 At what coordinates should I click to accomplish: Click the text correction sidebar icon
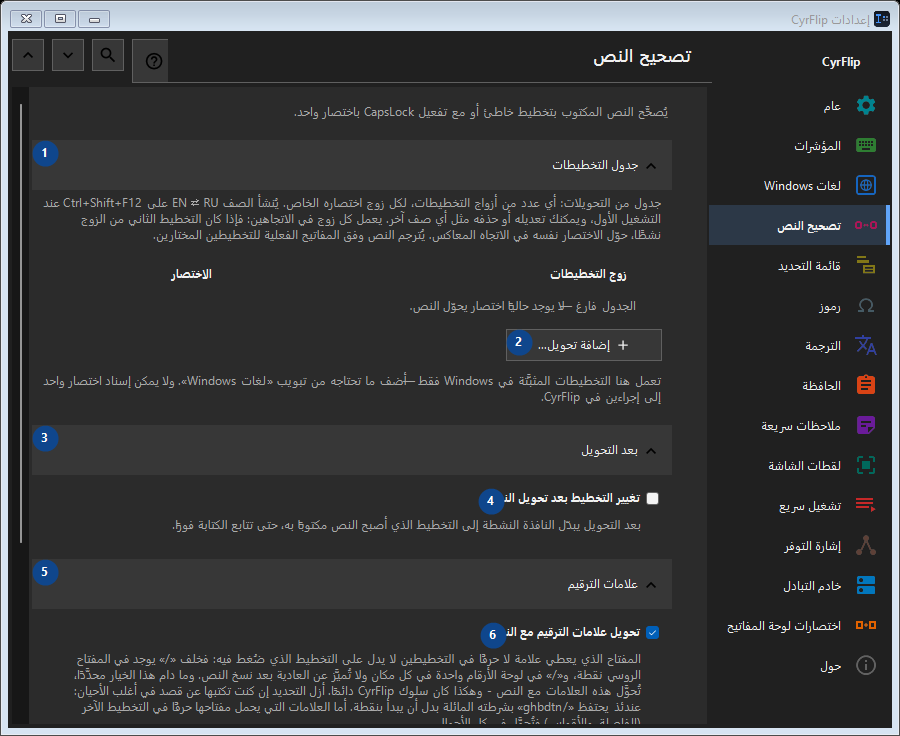pyautogui.click(x=866, y=225)
